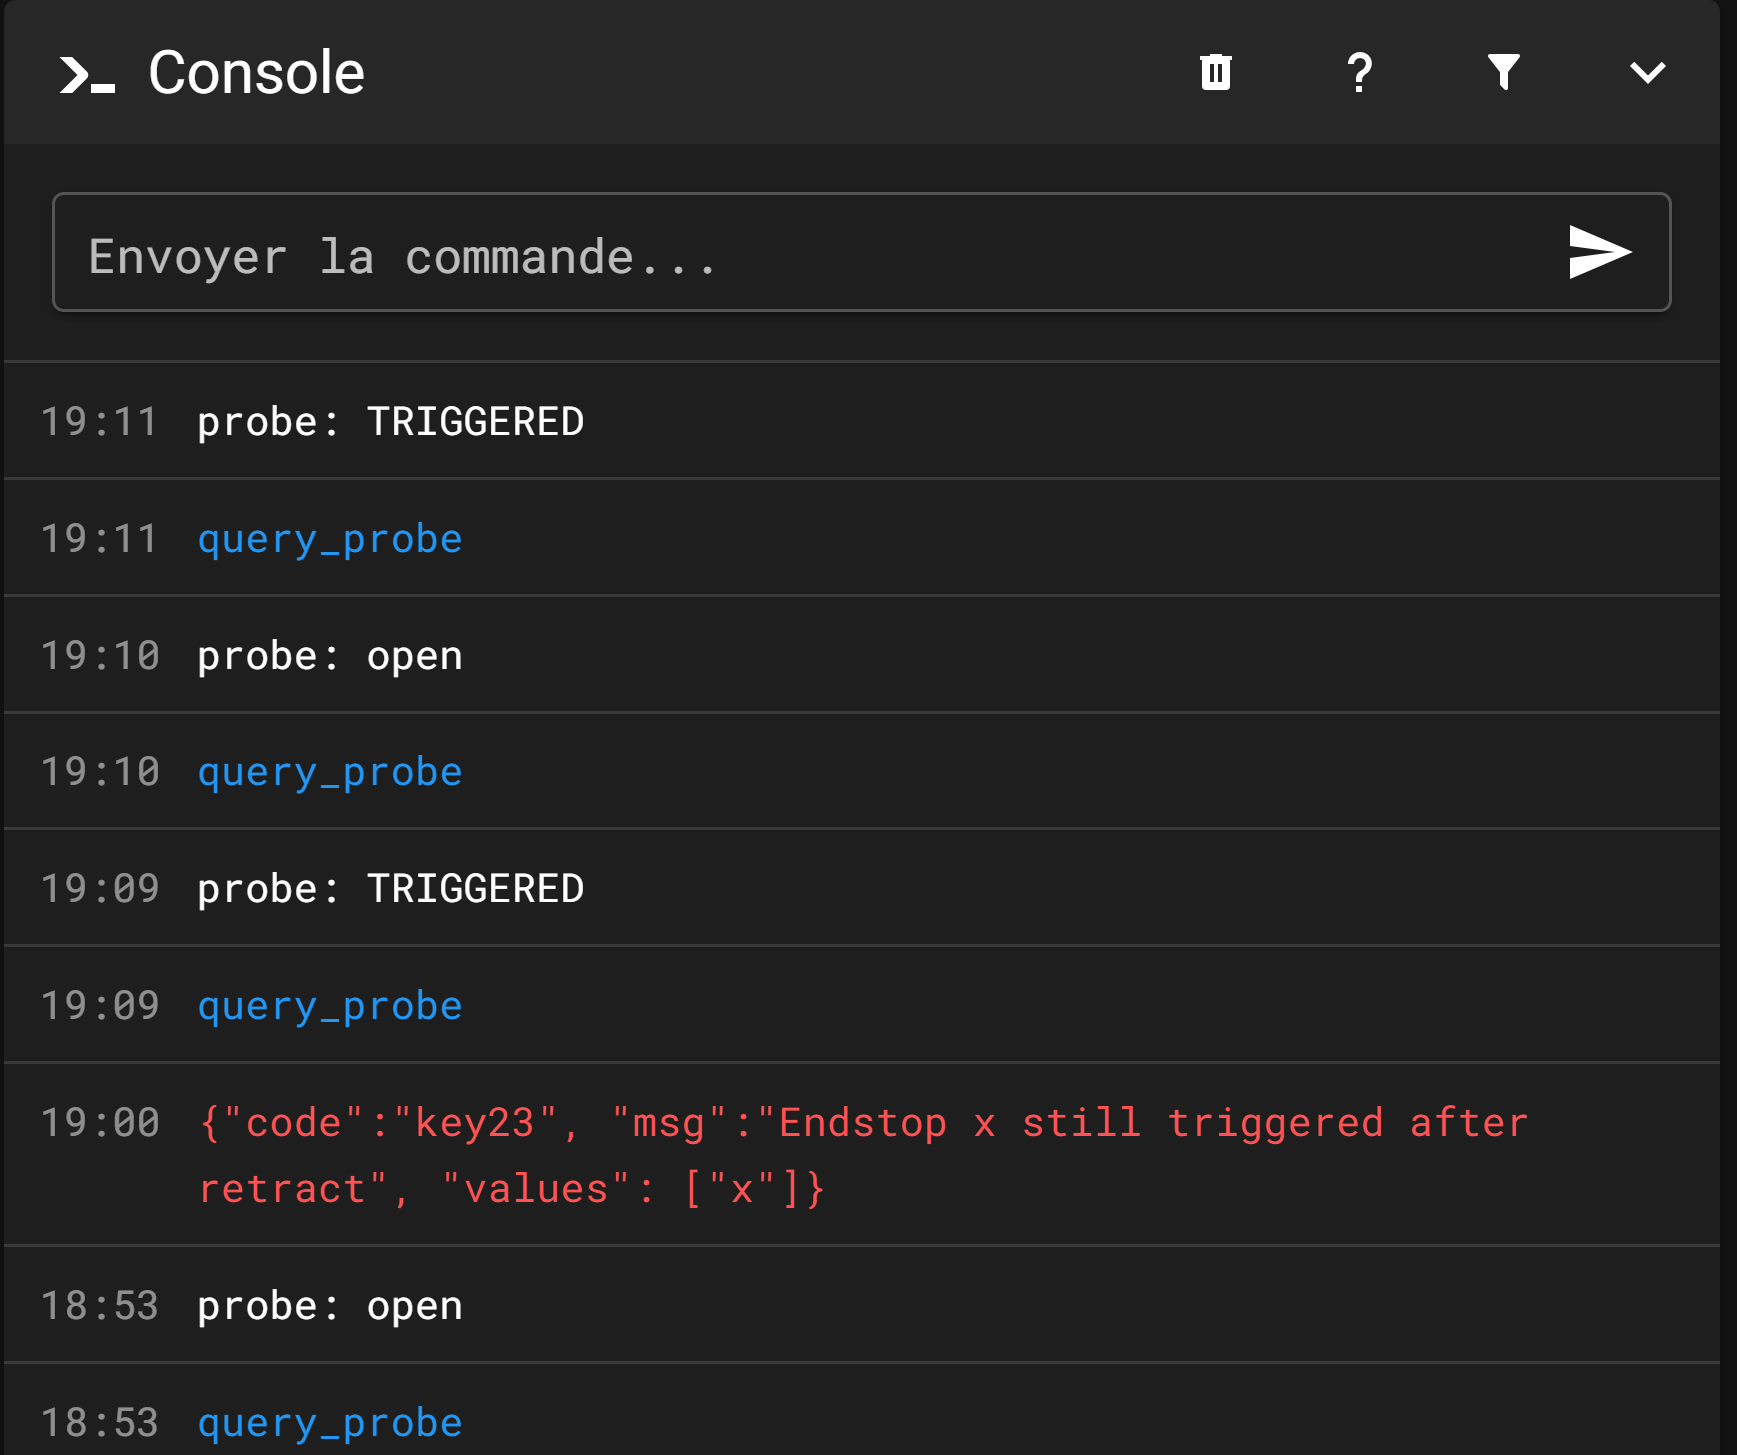The image size is (1737, 1455).
Task: Click the 19:10 "probe: open" response
Action: (330, 656)
